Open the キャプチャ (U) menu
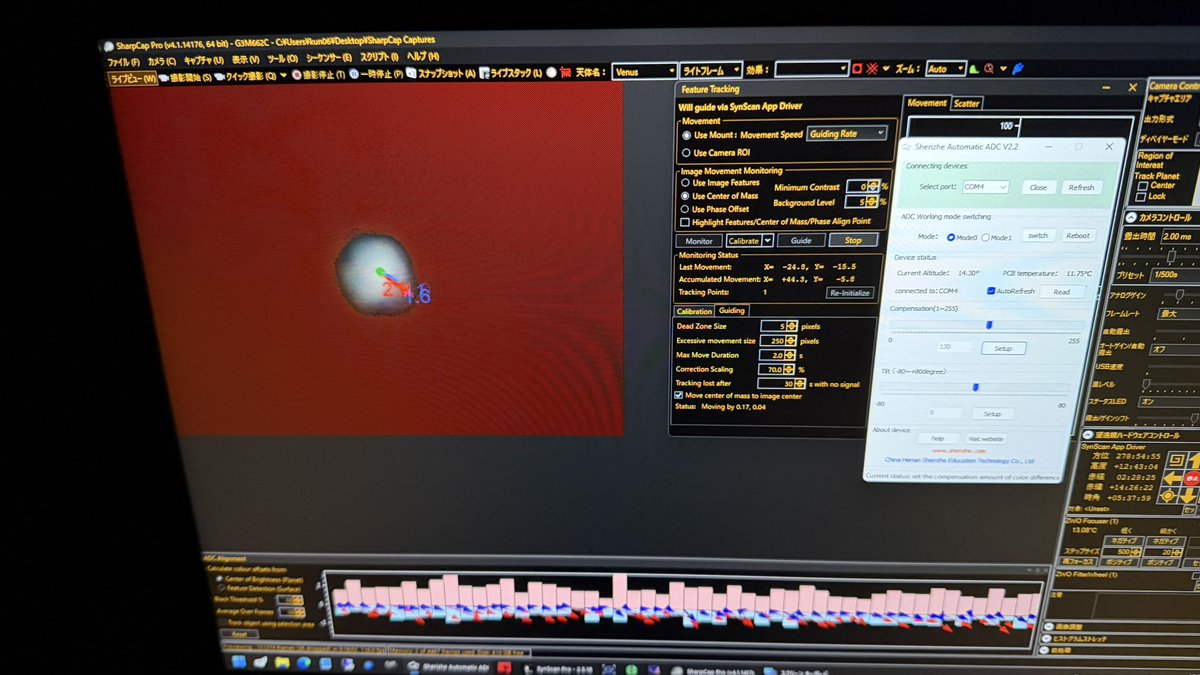 point(206,59)
